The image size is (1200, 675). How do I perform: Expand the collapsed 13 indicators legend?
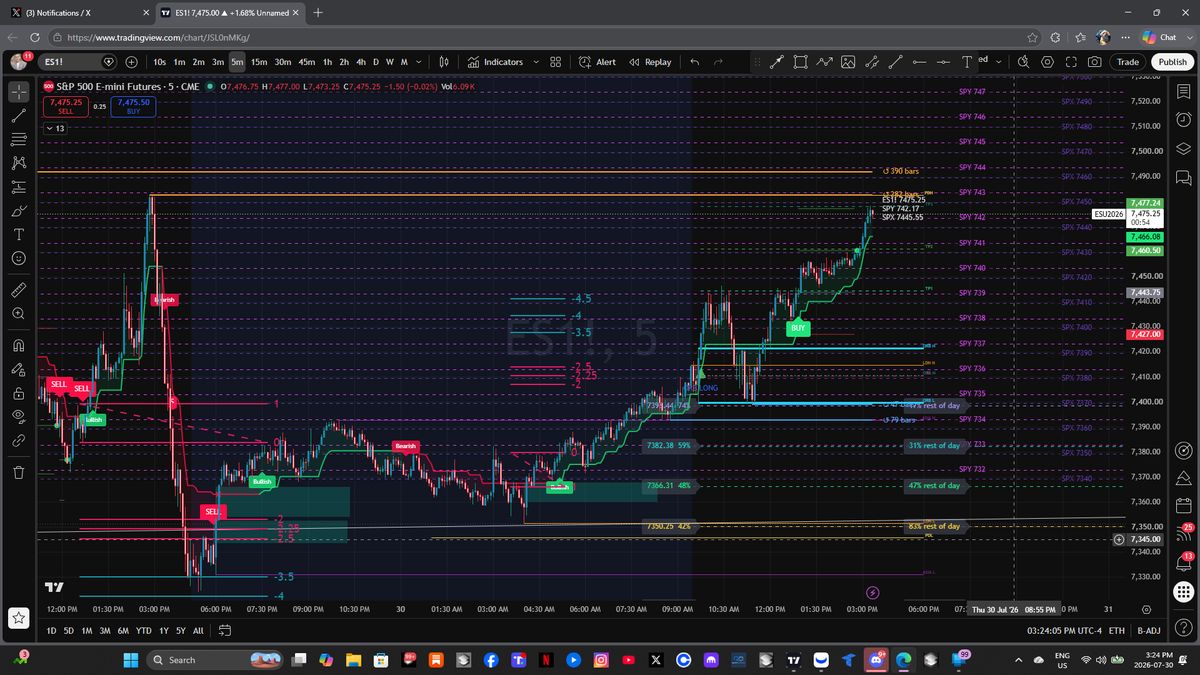[x=56, y=129]
